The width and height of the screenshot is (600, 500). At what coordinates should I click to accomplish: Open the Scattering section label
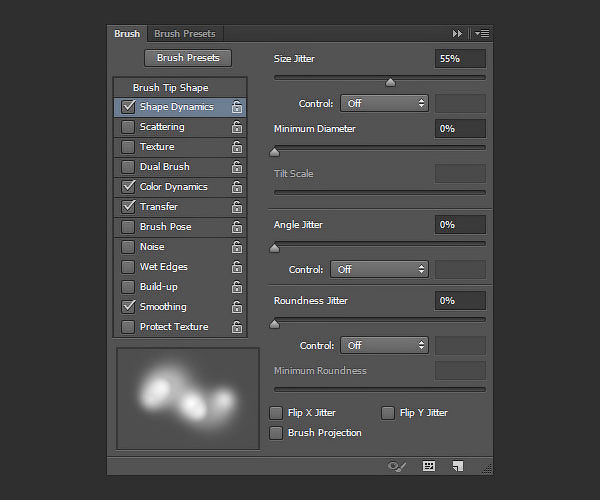point(162,127)
